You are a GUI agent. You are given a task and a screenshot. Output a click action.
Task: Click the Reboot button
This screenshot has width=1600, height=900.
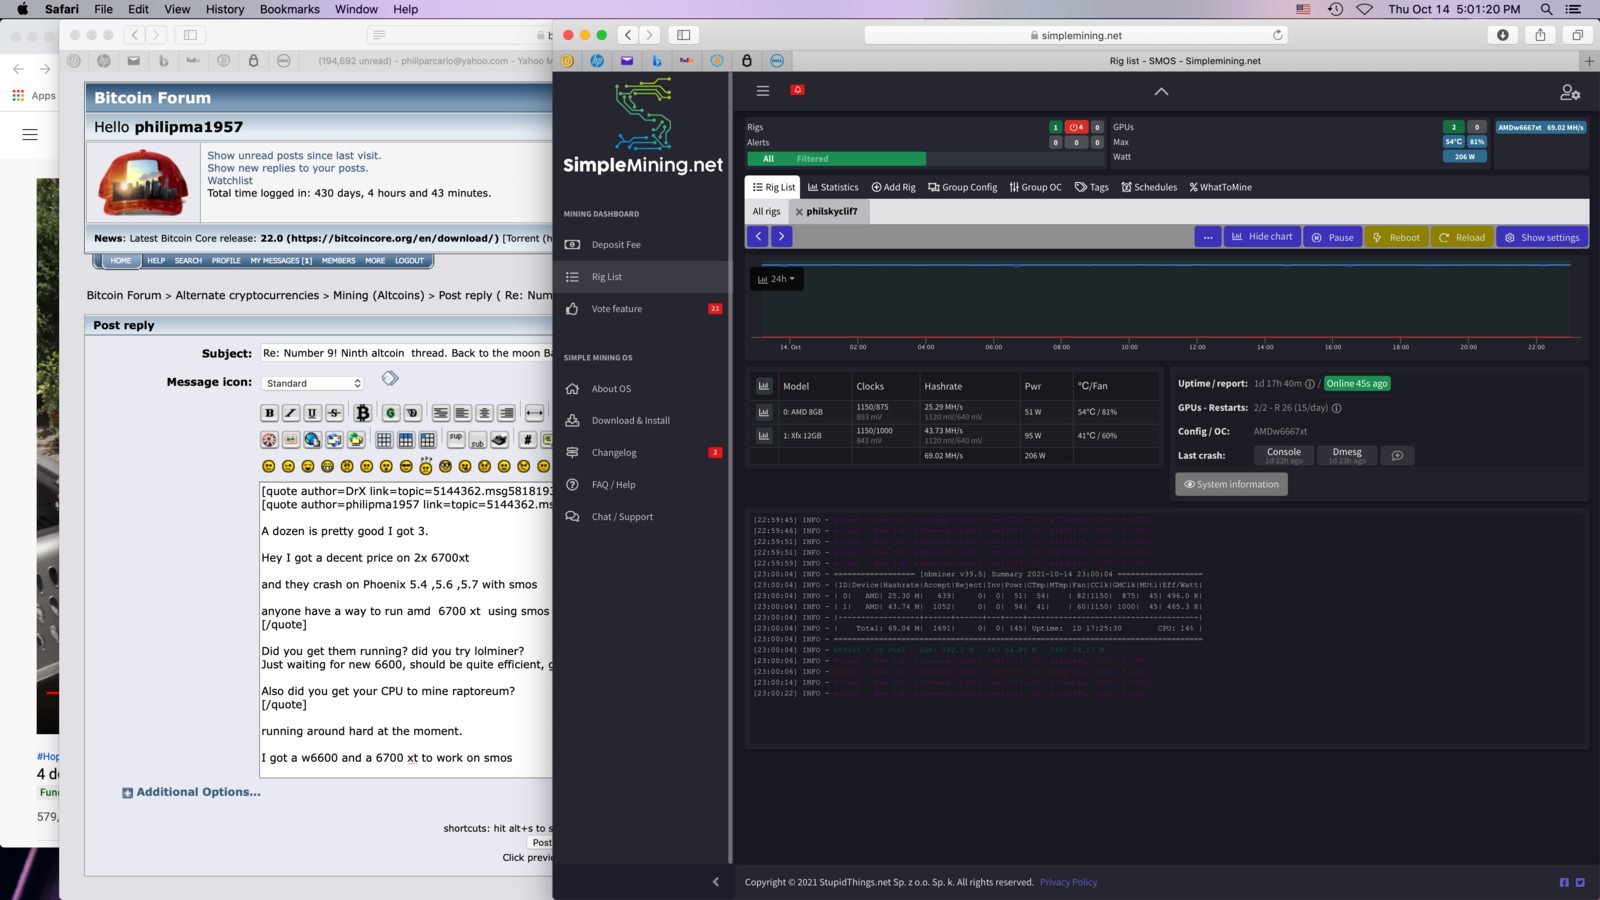(x=1396, y=237)
